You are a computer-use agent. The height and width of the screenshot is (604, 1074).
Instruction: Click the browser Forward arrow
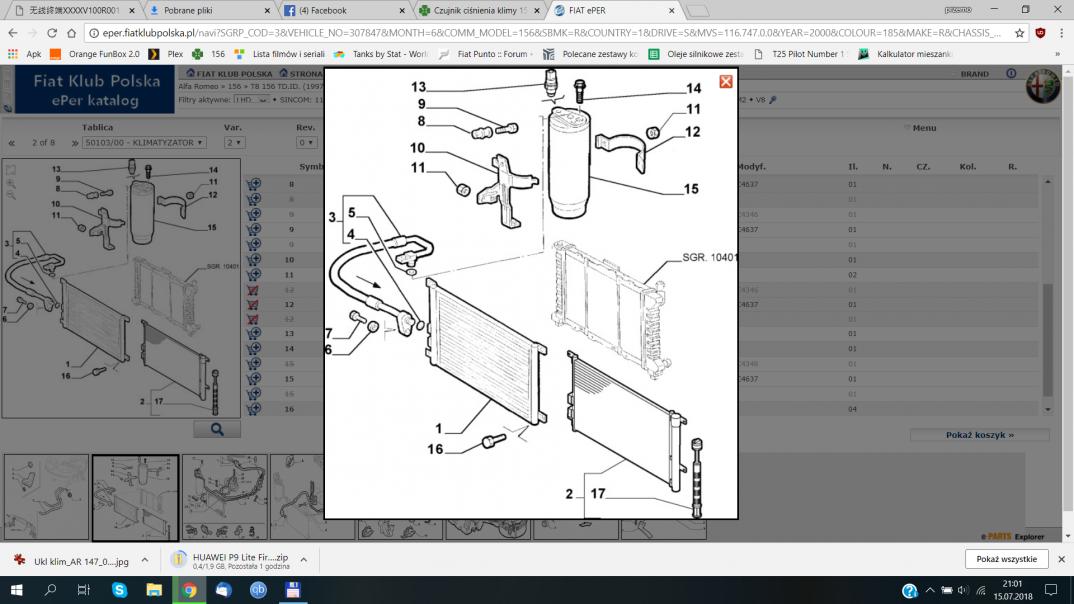(x=32, y=33)
